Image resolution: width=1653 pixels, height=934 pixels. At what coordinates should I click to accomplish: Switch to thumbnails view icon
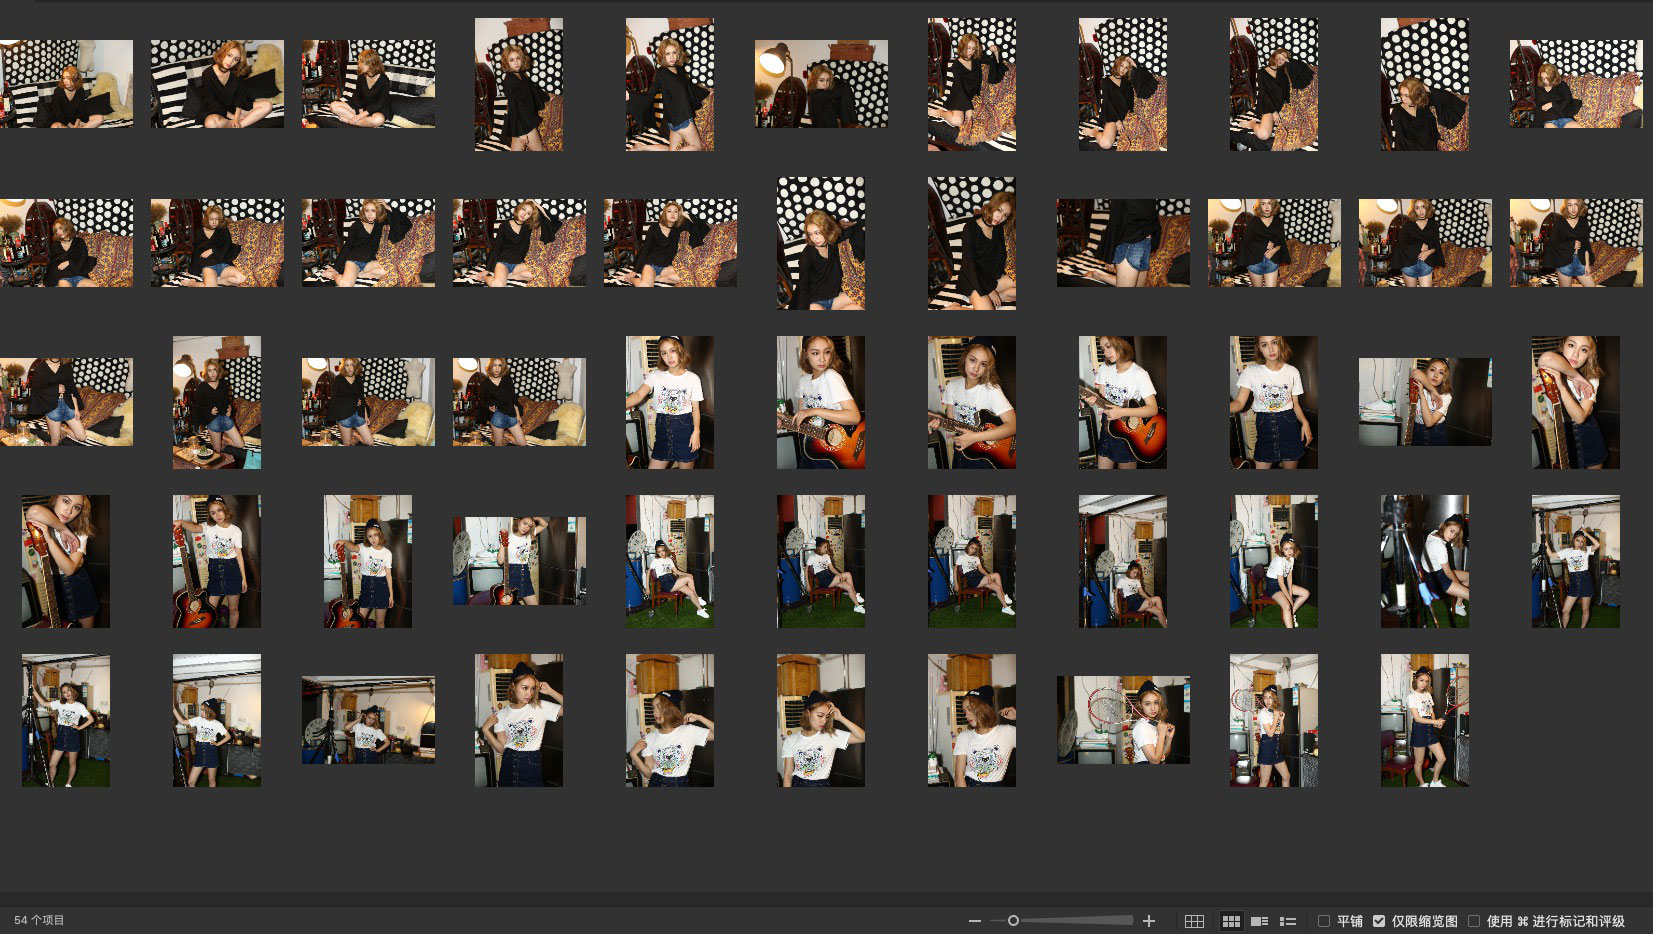(1231, 921)
